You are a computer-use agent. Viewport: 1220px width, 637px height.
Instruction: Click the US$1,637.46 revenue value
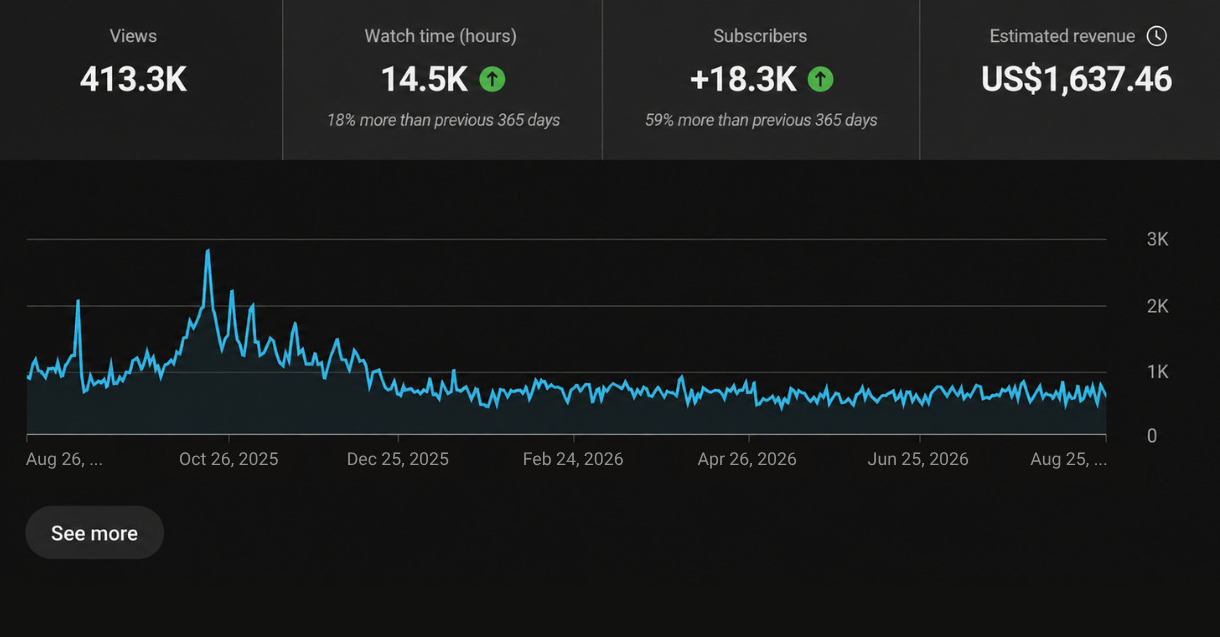tap(1077, 79)
